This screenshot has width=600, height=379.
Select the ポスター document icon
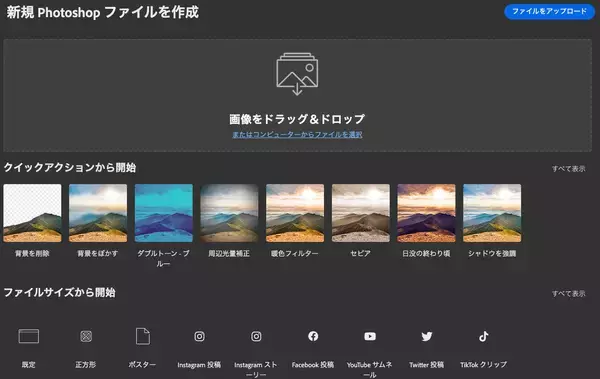(x=143, y=336)
